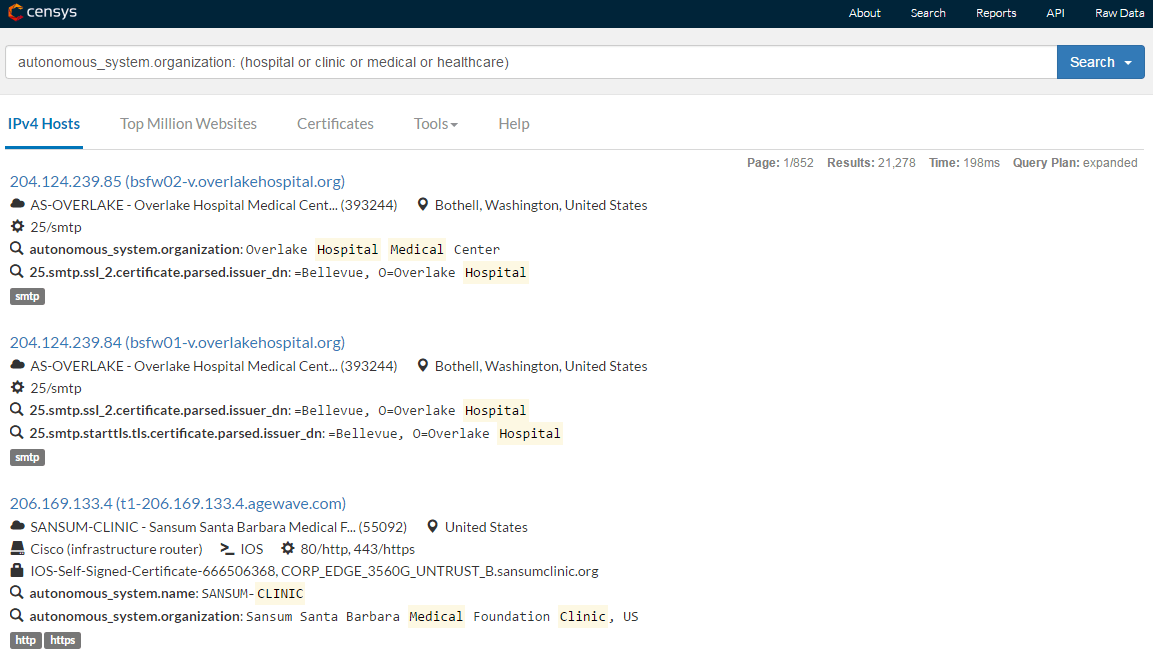Open the Certificates tab

pyautogui.click(x=335, y=124)
